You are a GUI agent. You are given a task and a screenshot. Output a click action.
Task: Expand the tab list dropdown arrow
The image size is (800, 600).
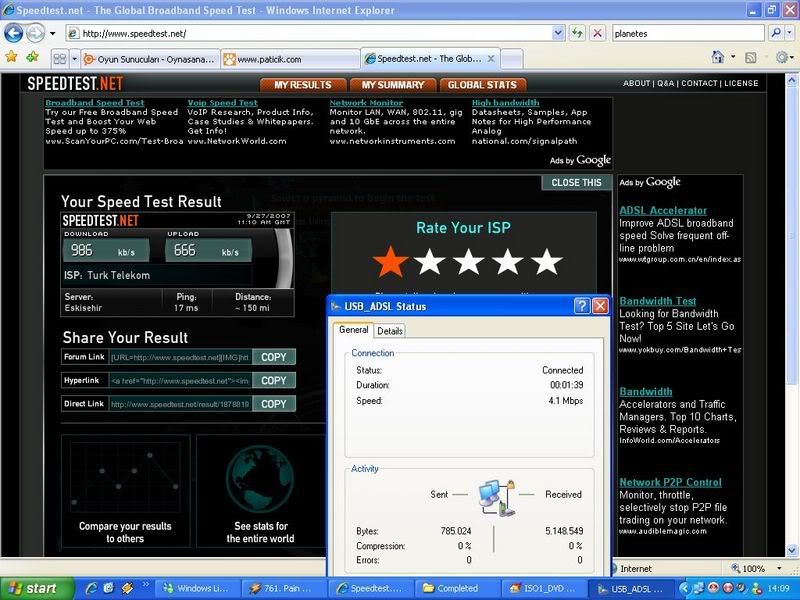tap(74, 59)
